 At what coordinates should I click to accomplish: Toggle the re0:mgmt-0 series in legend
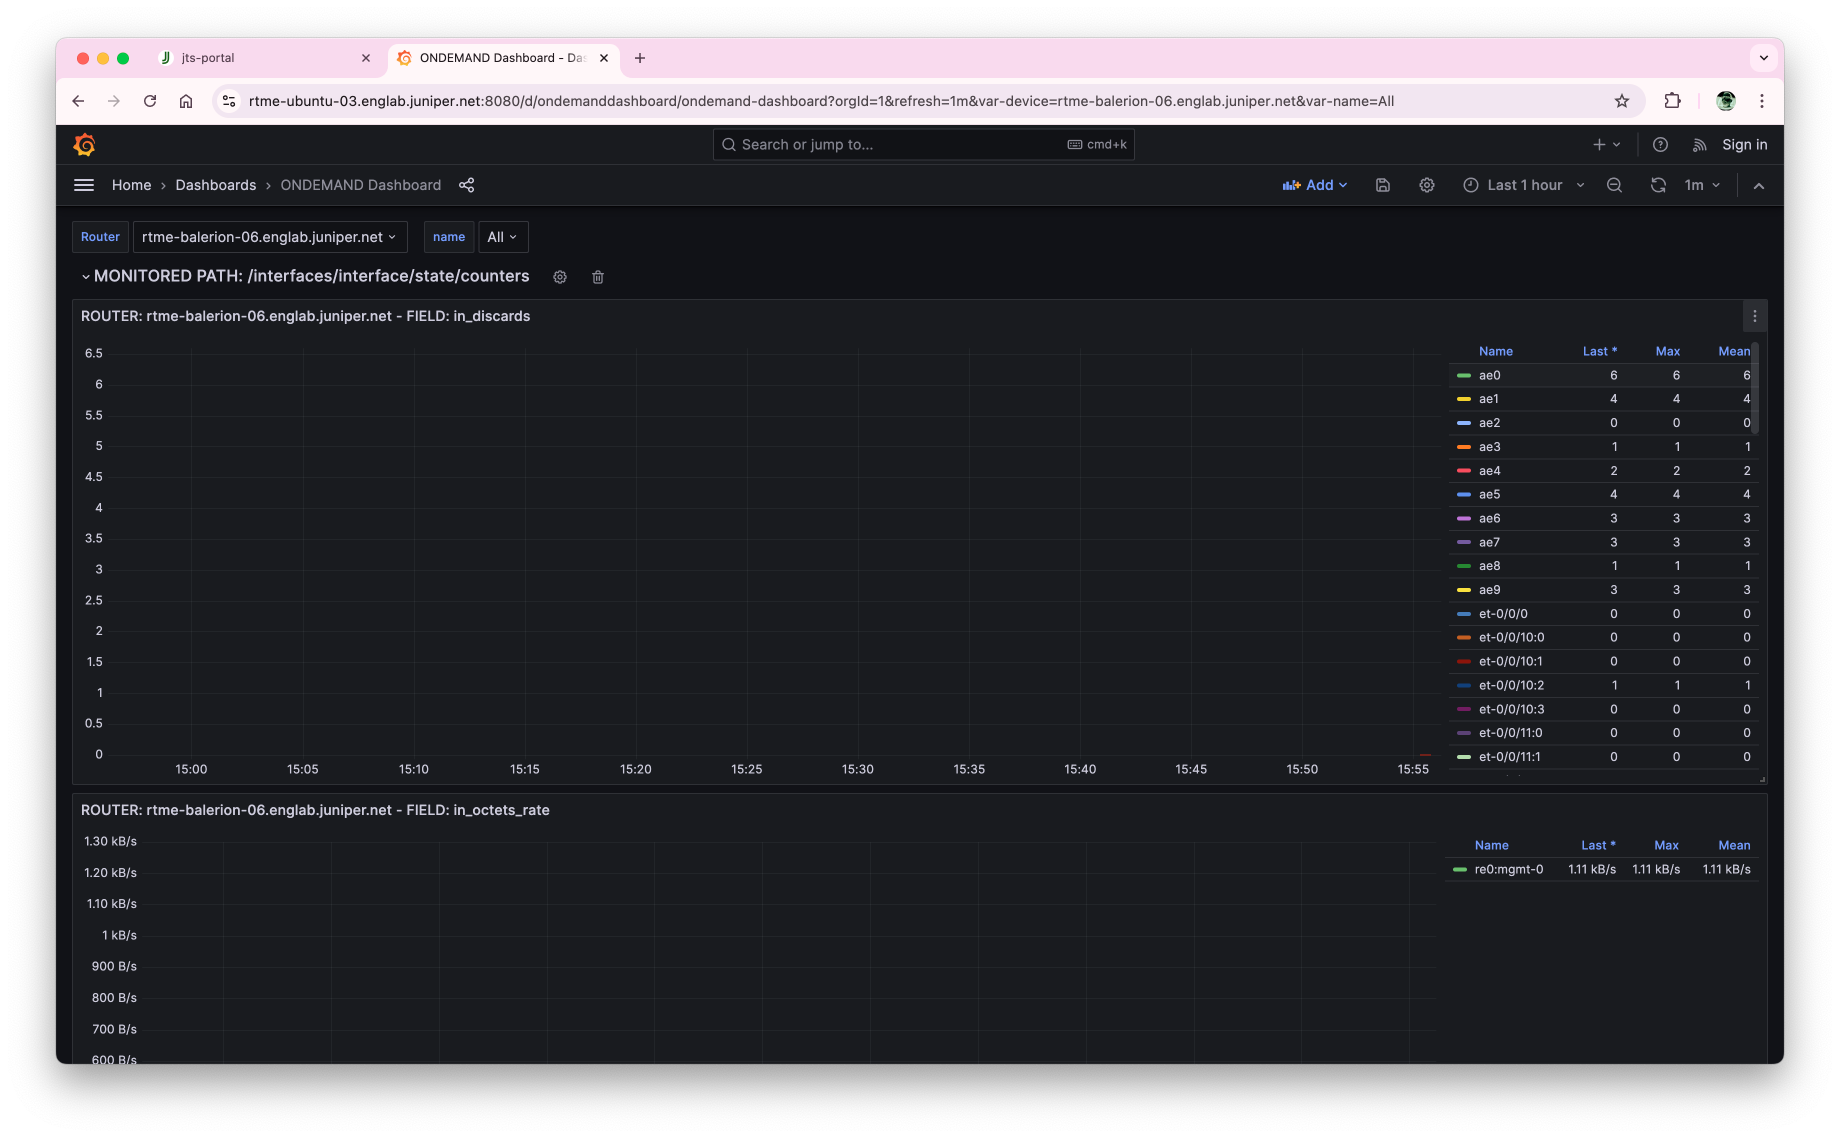click(x=1508, y=869)
